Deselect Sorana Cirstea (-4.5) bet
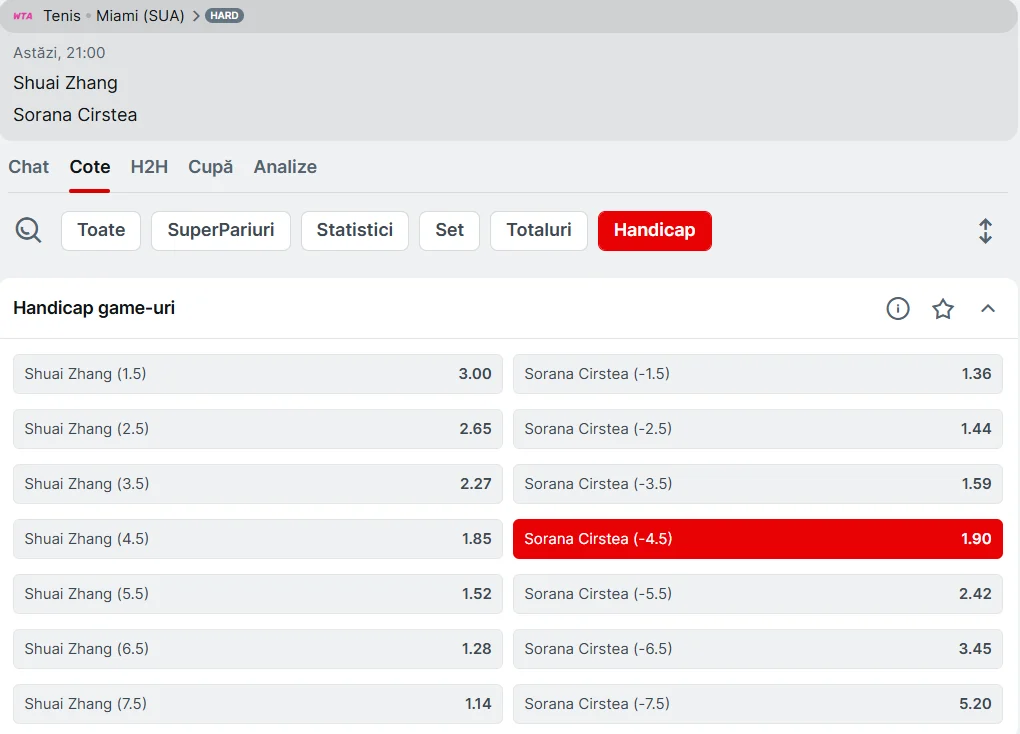Screen dimensions: 1020x734 pyautogui.click(x=757, y=539)
